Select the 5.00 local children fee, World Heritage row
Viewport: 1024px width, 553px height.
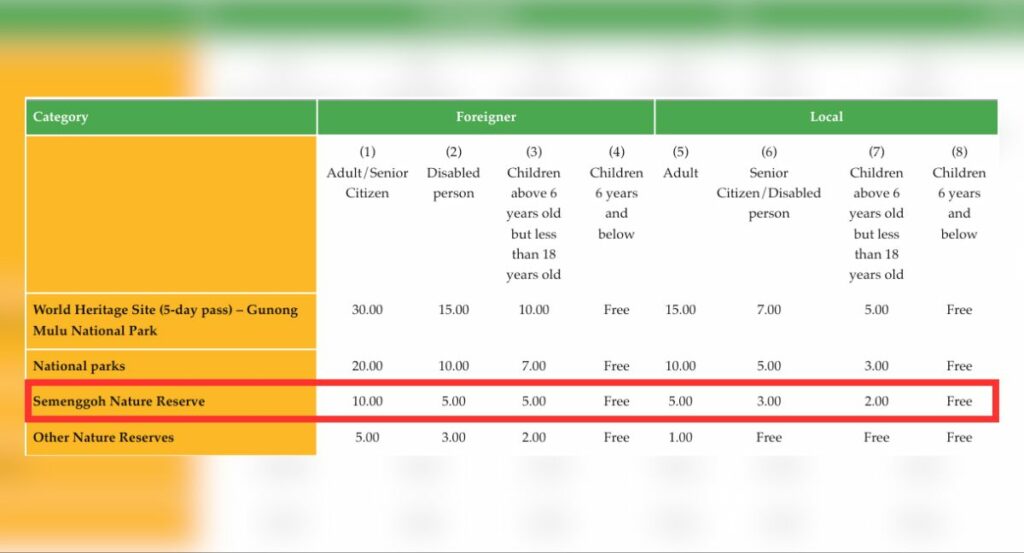(x=876, y=309)
